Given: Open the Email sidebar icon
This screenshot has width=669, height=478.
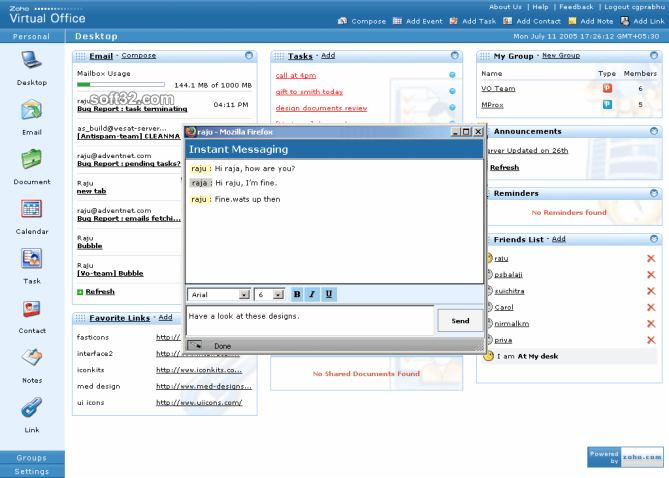Looking at the screenshot, I should click(x=32, y=110).
